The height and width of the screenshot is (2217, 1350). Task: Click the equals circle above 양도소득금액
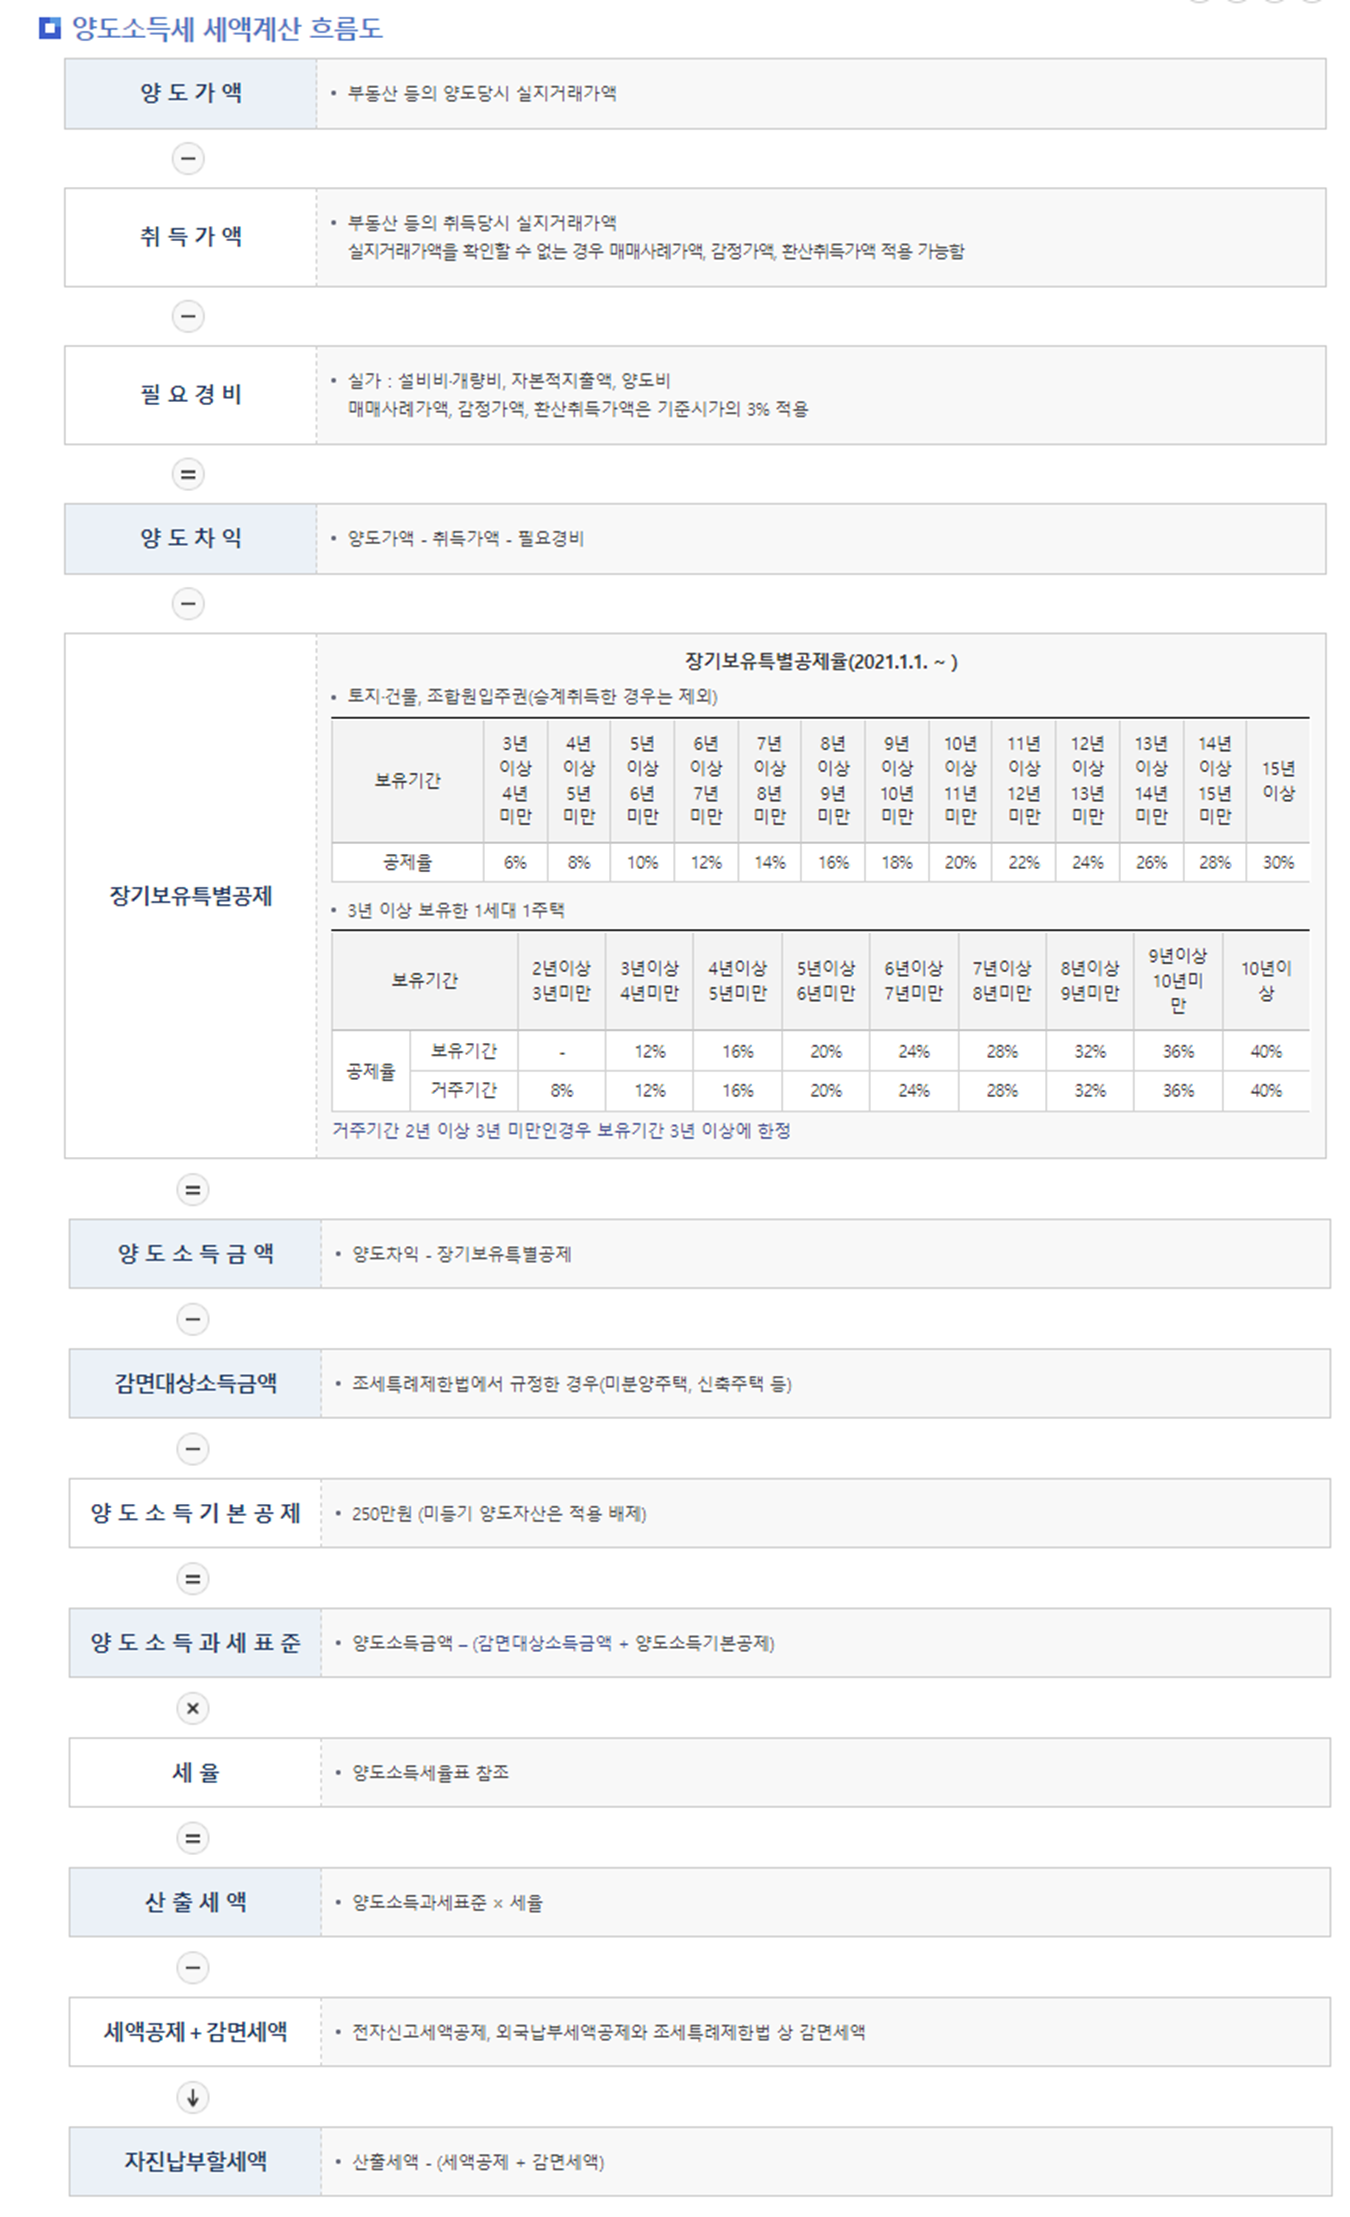pyautogui.click(x=192, y=1189)
